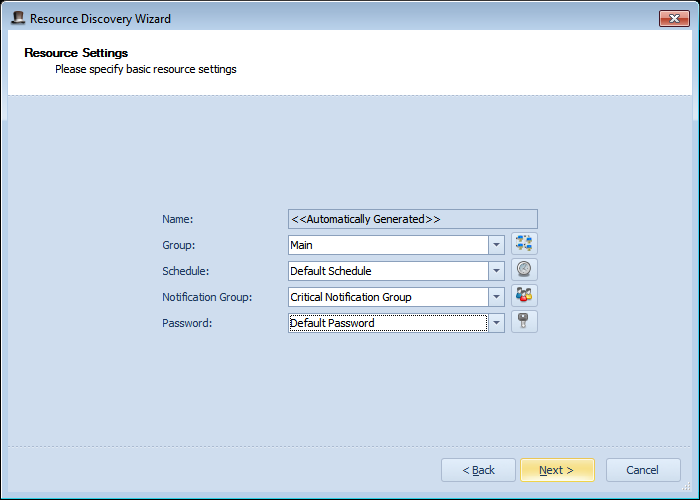Expand the Notification Group dropdown arrow
The height and width of the screenshot is (500, 700).
coord(496,297)
